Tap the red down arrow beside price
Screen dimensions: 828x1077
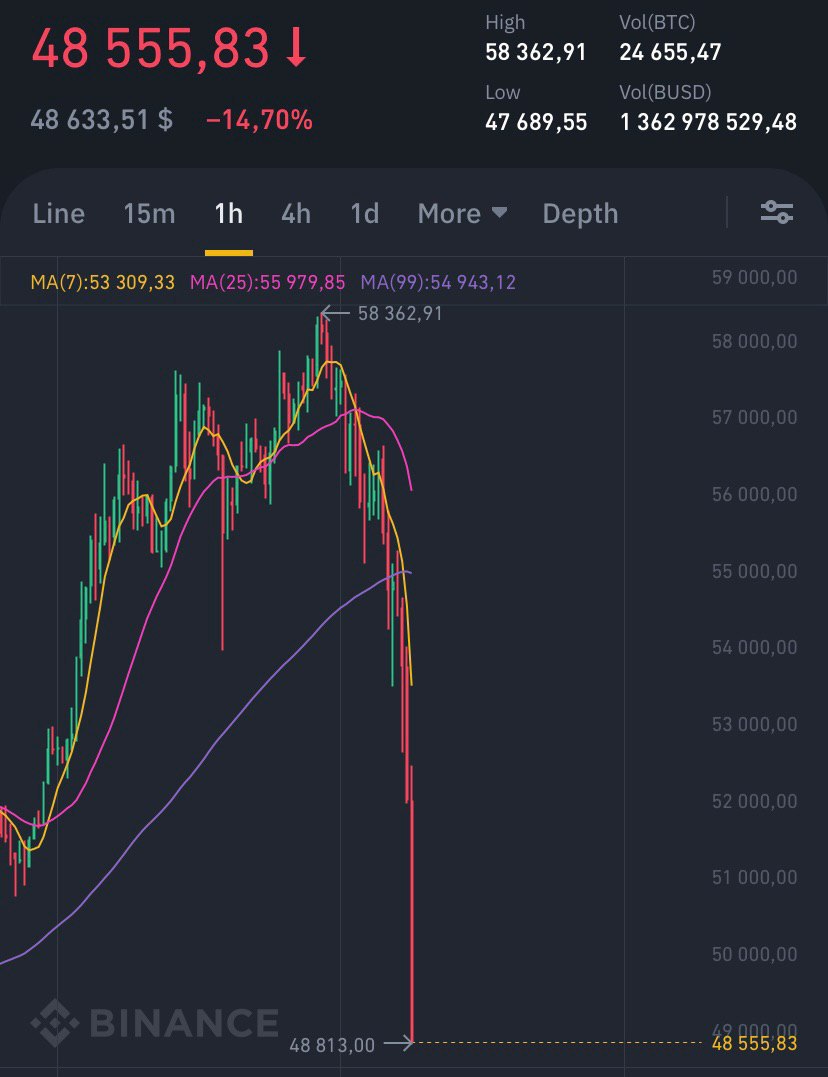(296, 48)
